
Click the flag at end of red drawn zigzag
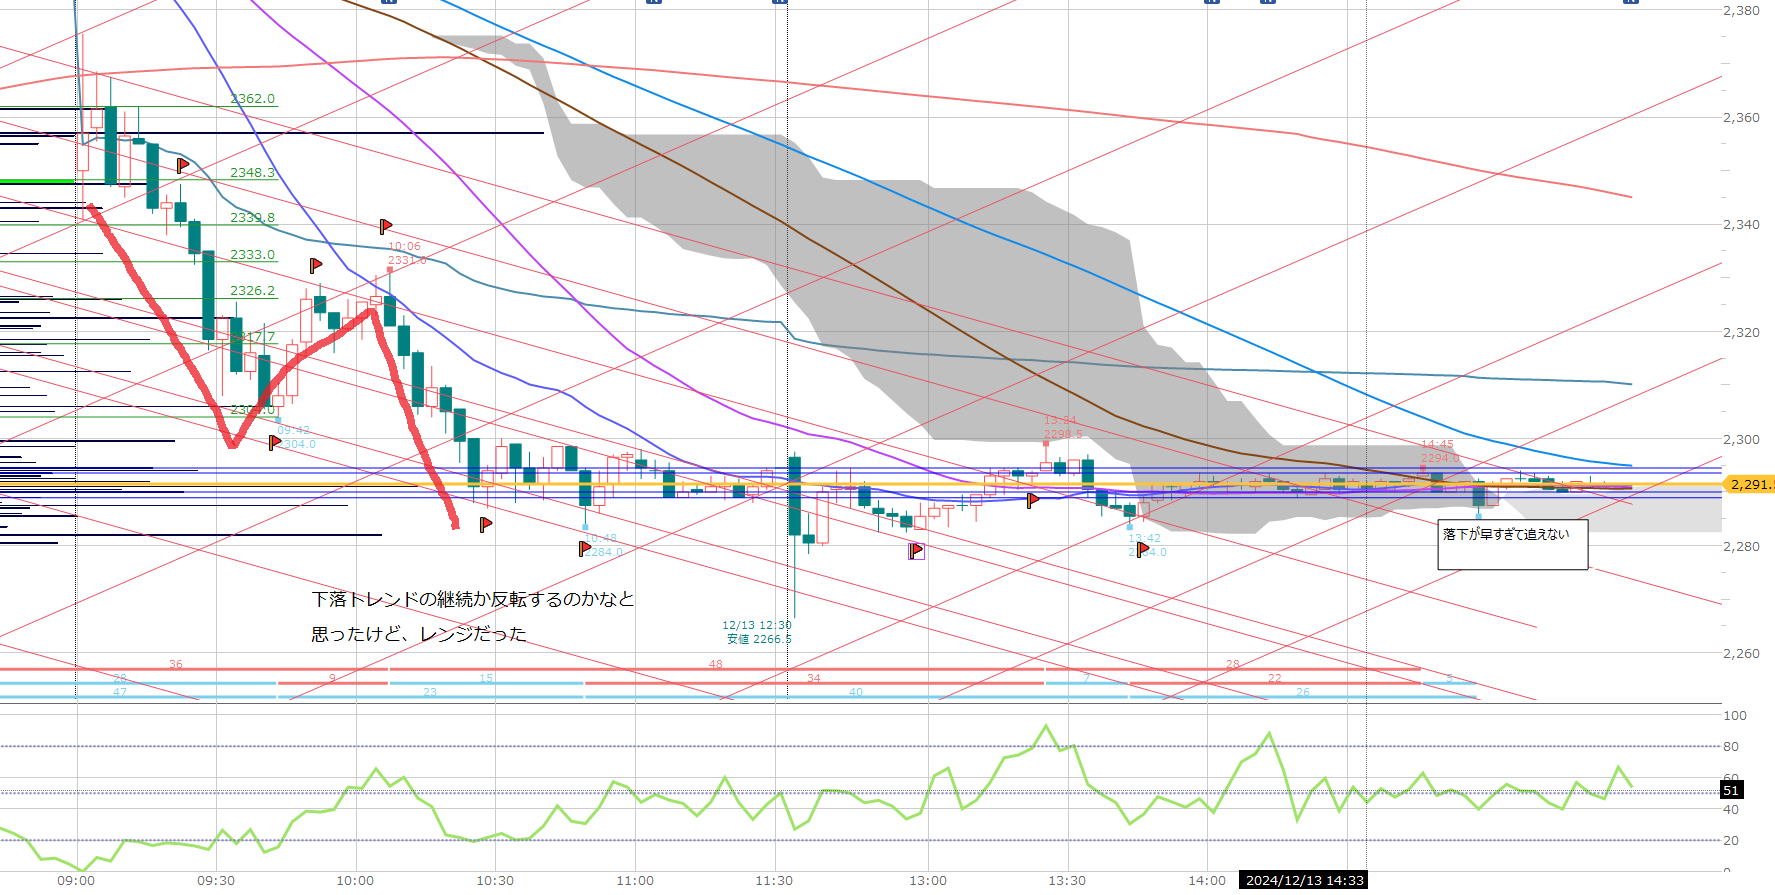[x=485, y=524]
